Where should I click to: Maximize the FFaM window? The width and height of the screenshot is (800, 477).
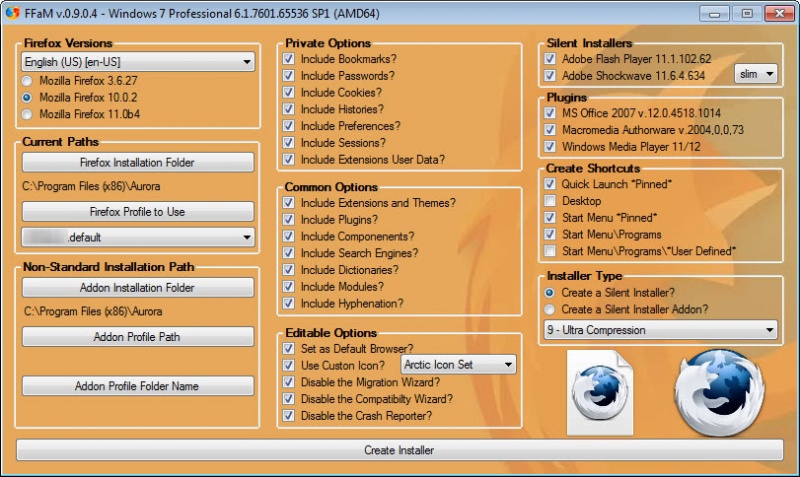point(747,13)
